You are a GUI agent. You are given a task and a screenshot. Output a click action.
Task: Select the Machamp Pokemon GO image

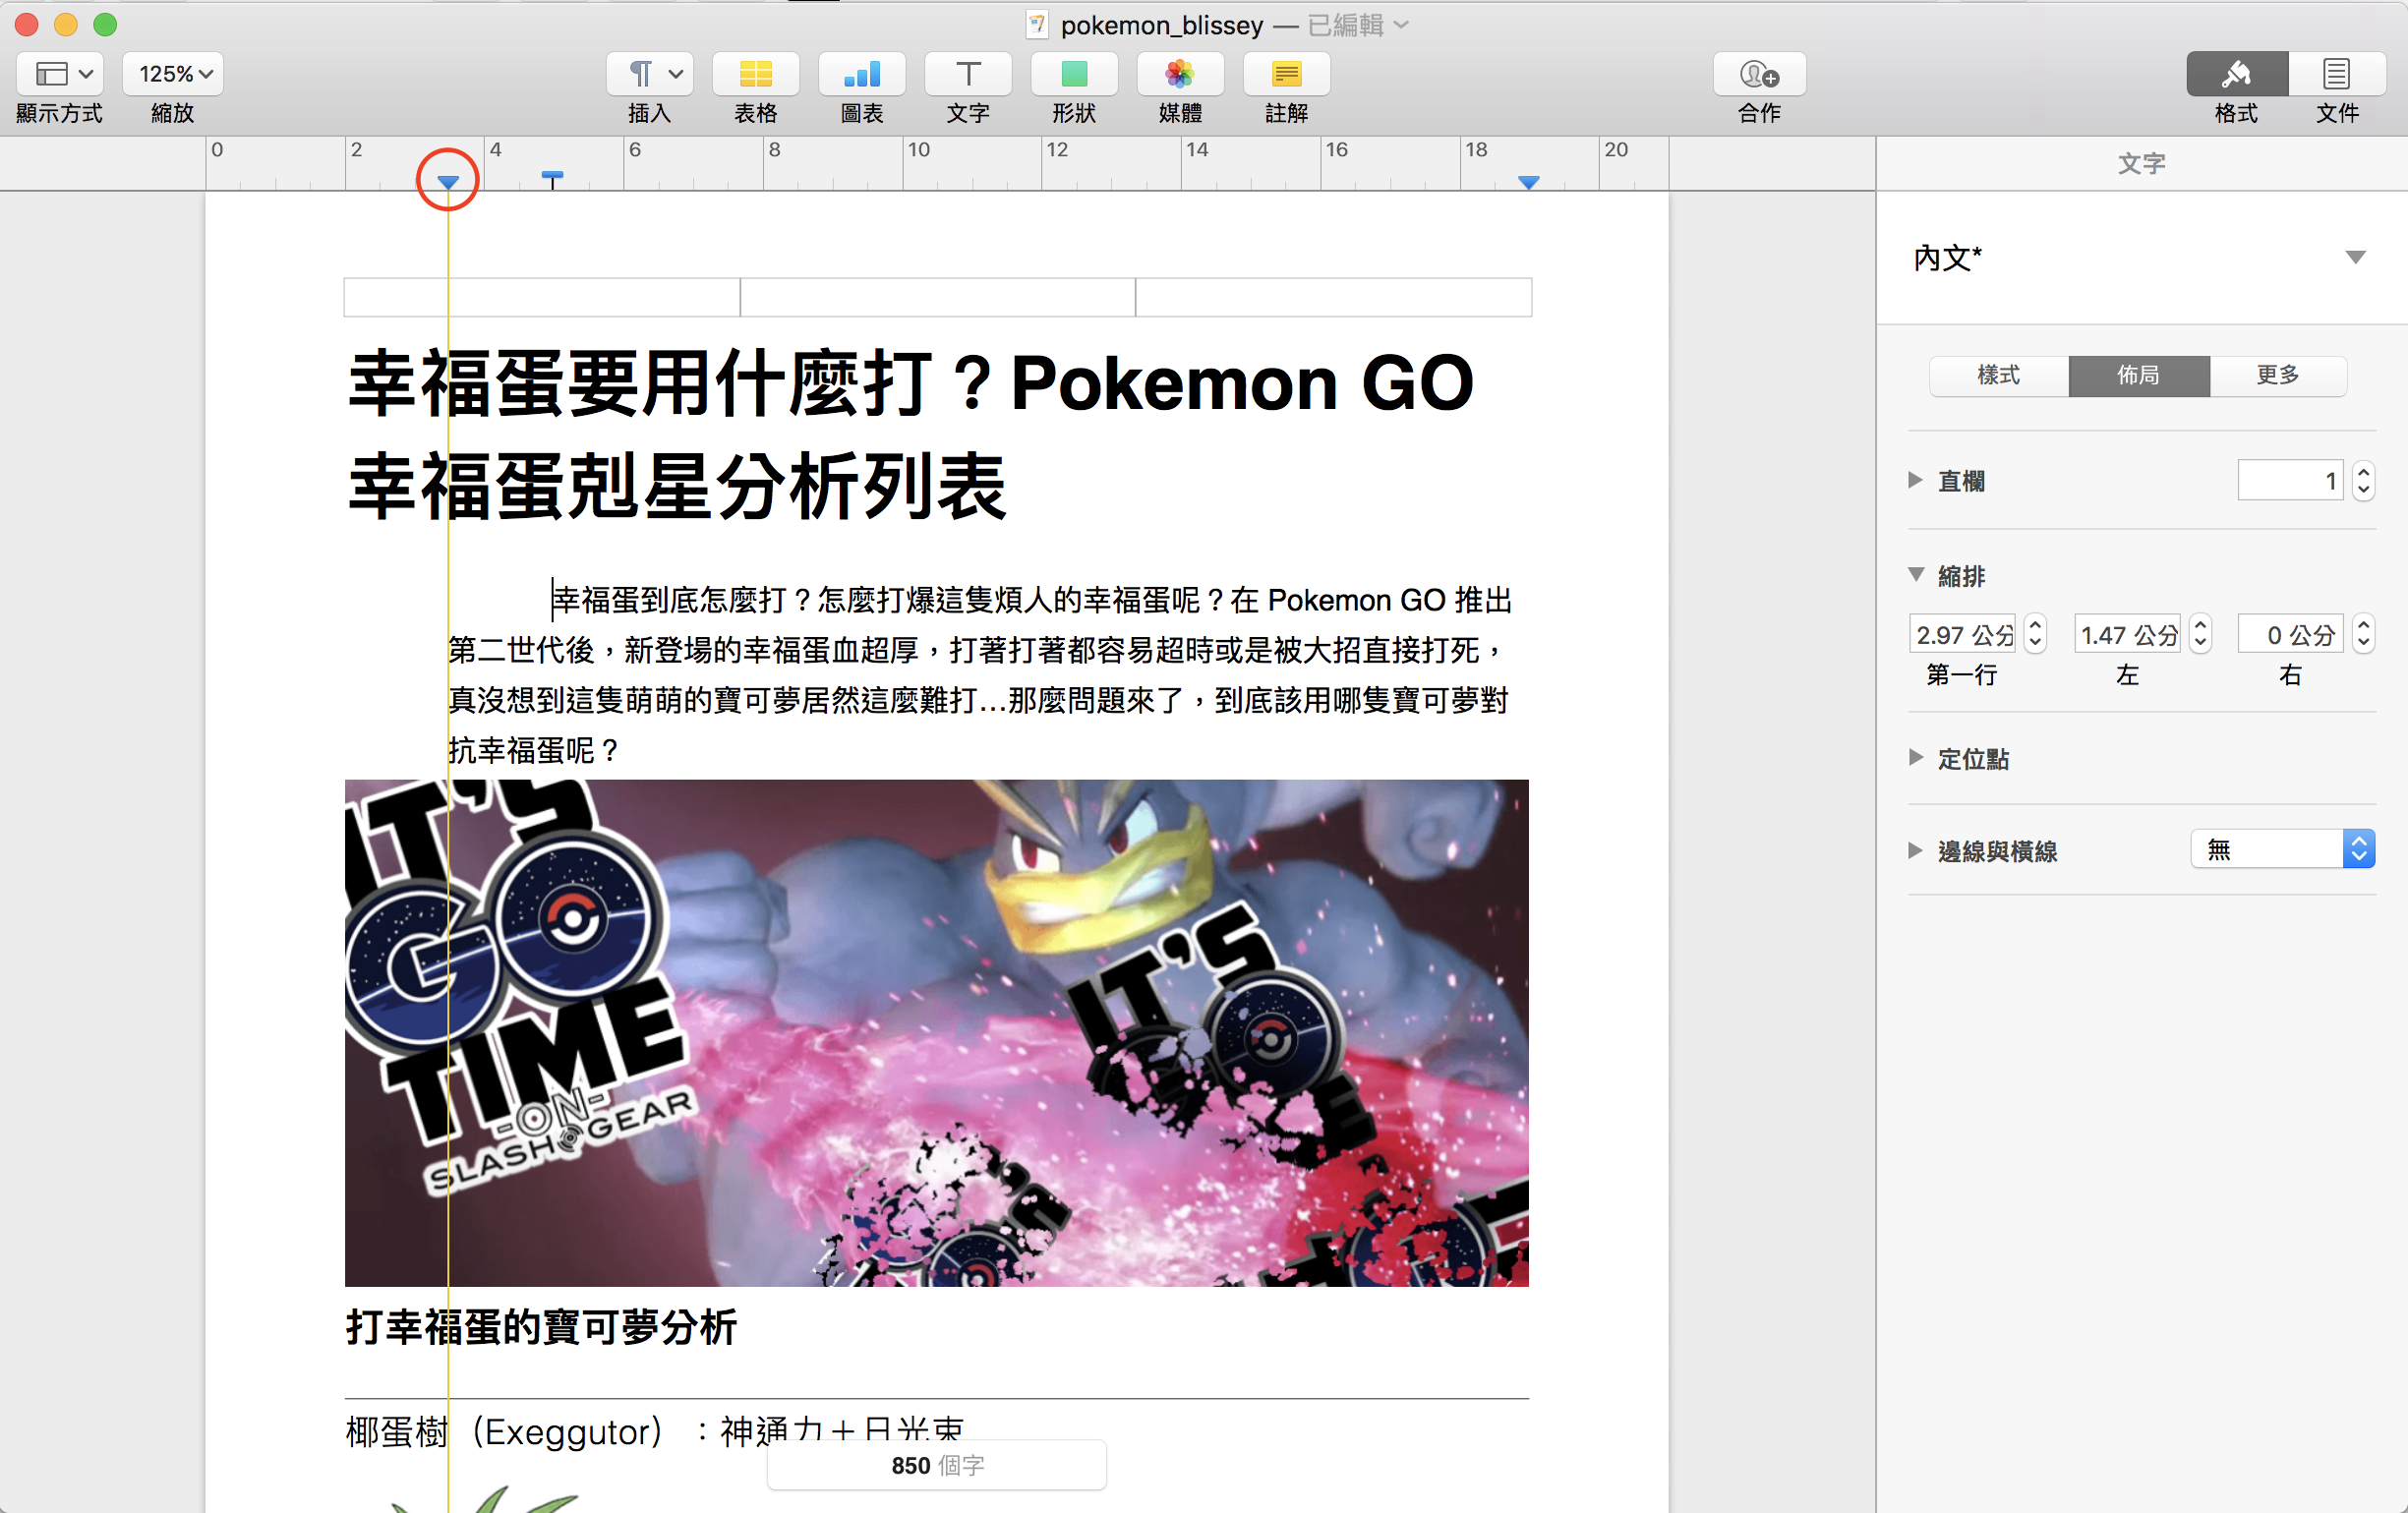pos(937,1033)
